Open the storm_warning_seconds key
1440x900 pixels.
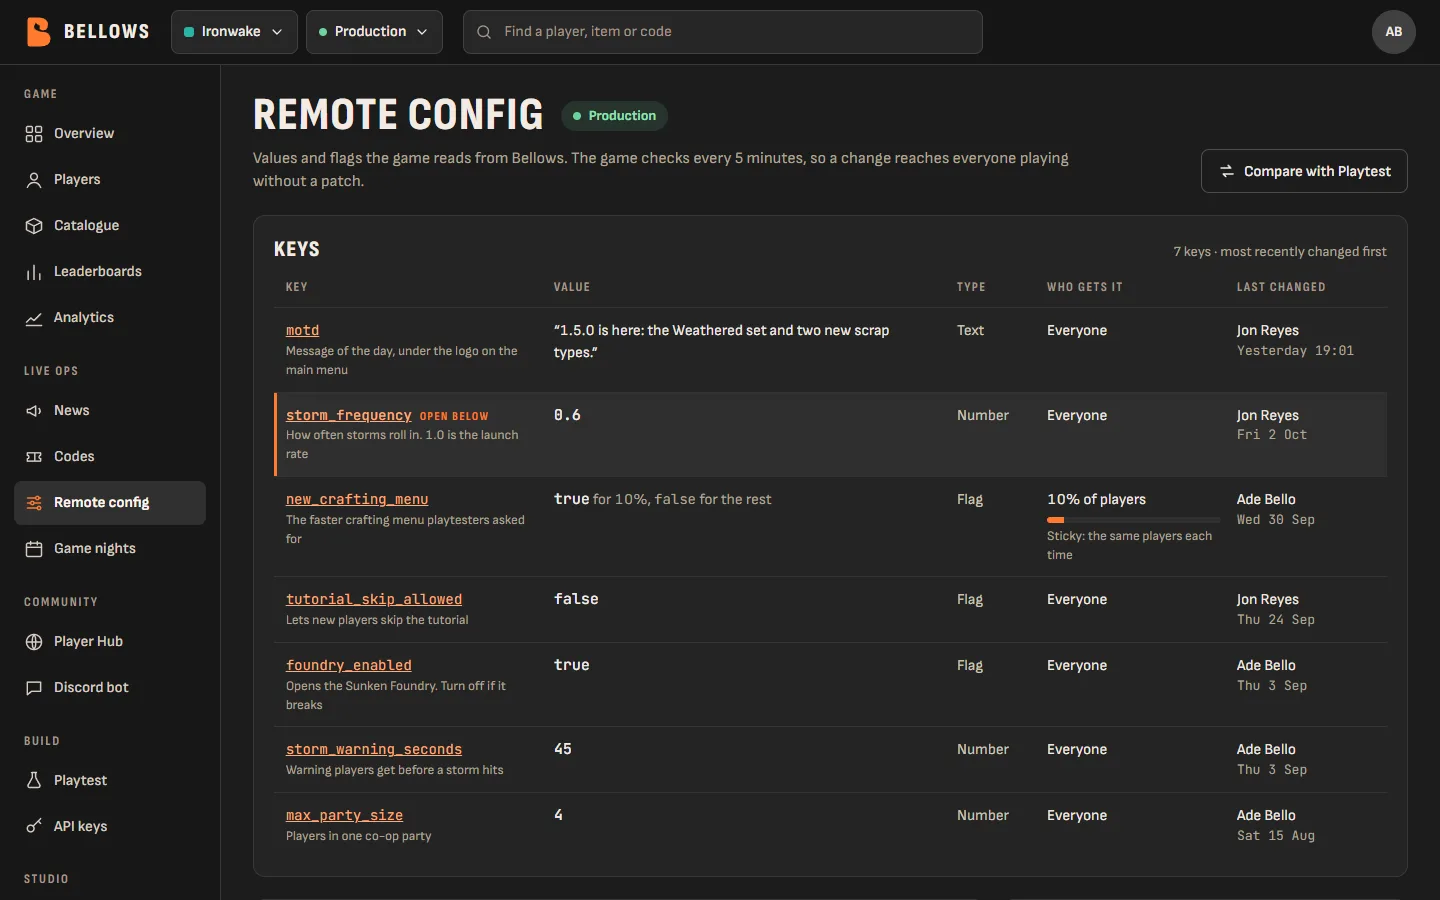pos(374,750)
